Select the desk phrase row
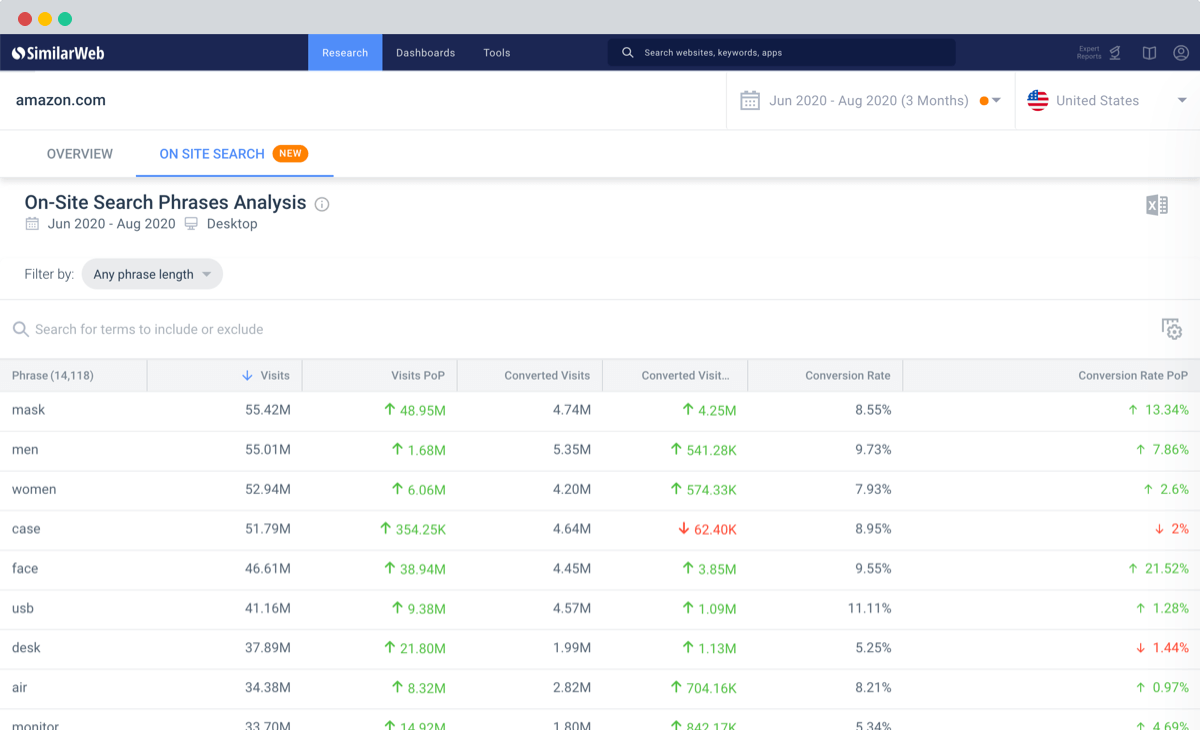Image resolution: width=1200 pixels, height=730 pixels. point(600,648)
